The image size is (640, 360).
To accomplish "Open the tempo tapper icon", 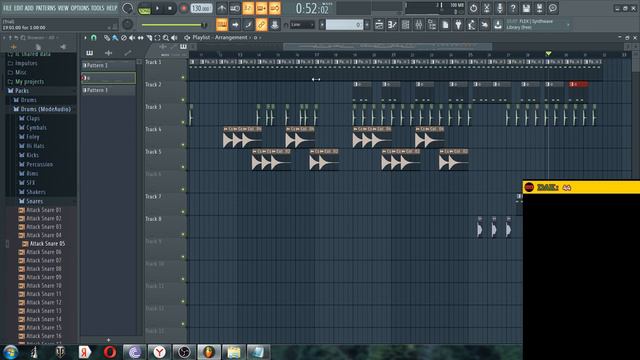I will [471, 25].
